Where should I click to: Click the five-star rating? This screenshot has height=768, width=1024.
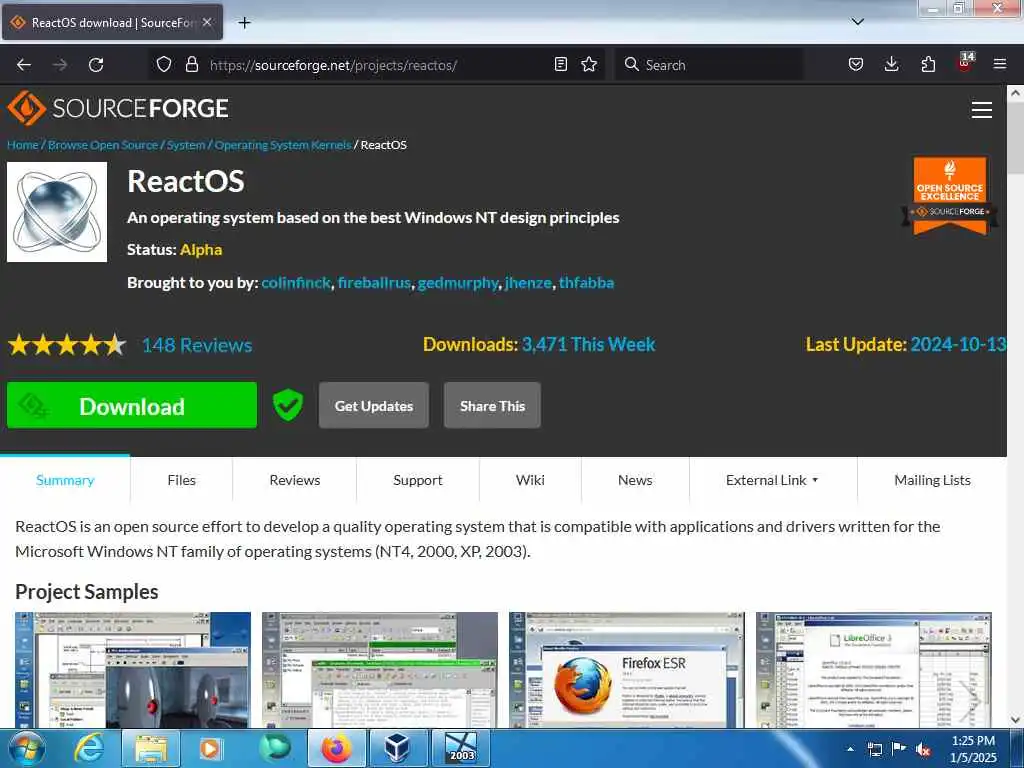[67, 345]
